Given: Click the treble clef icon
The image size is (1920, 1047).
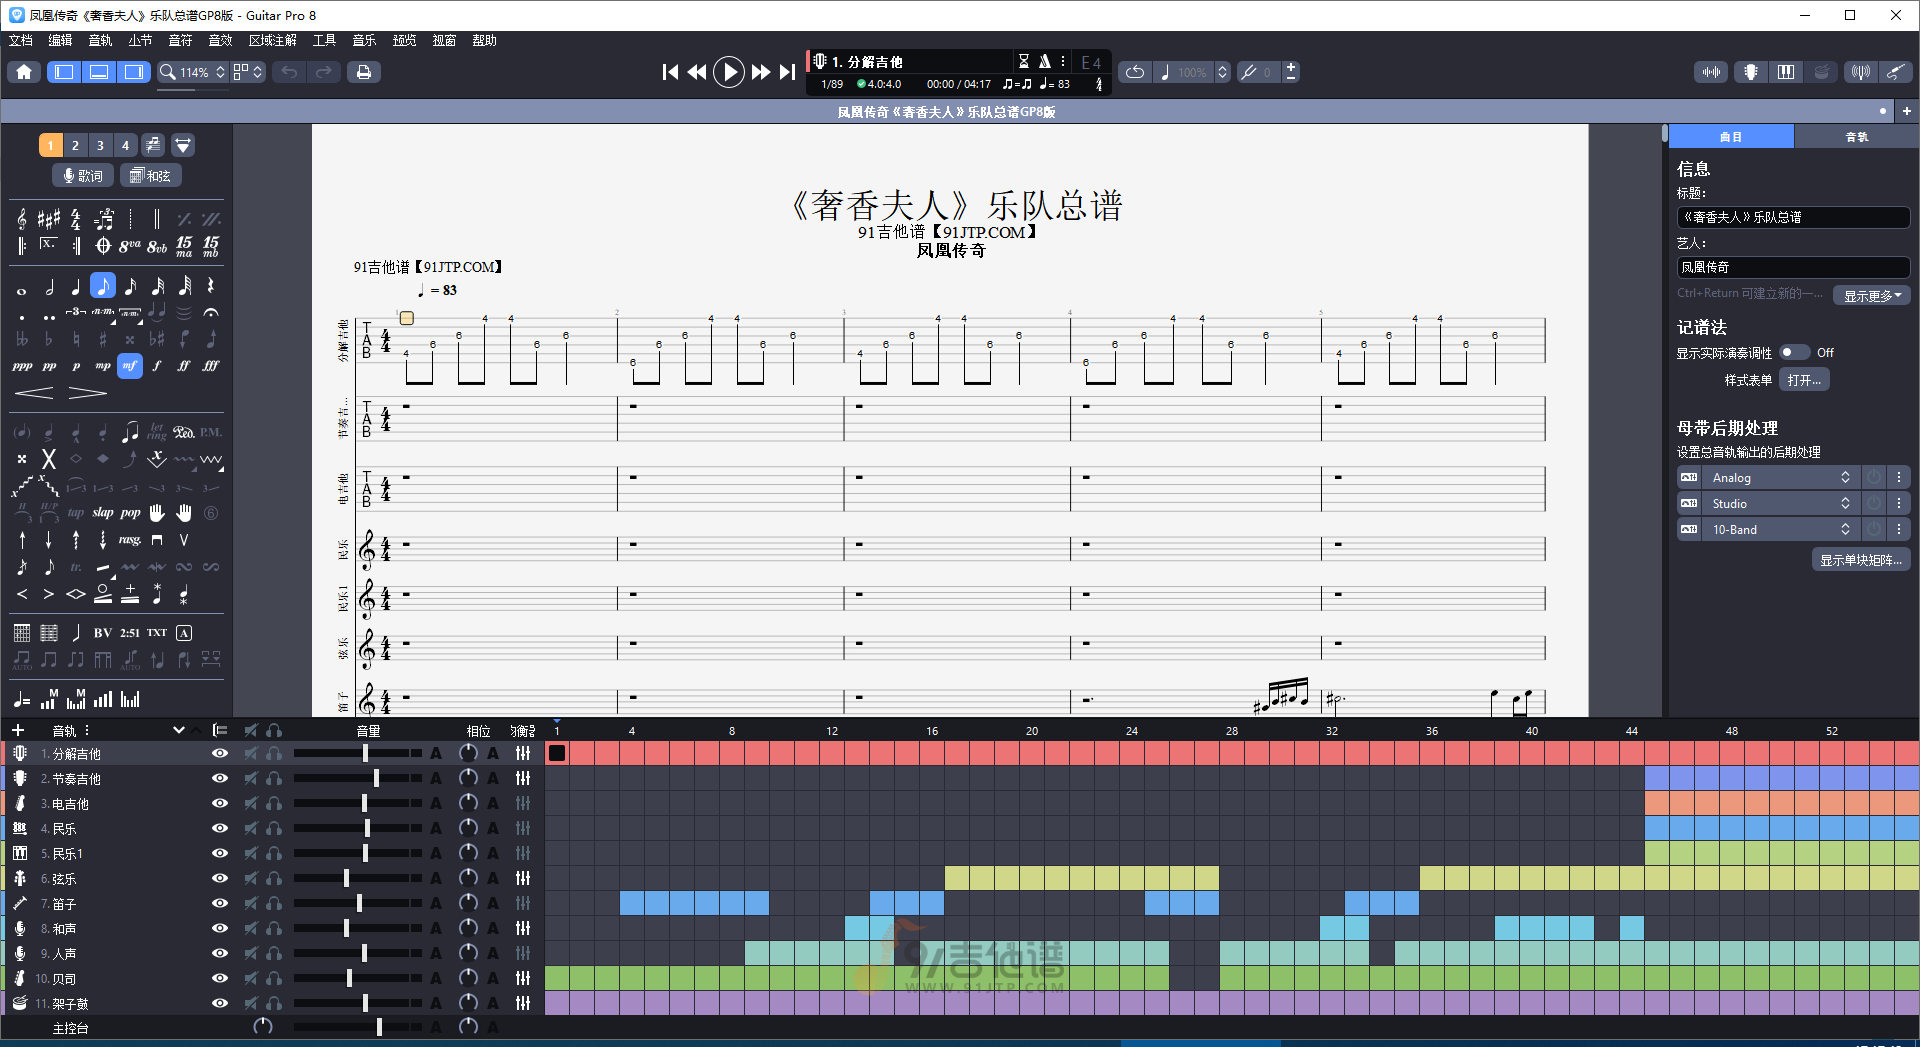Looking at the screenshot, I should 22,219.
